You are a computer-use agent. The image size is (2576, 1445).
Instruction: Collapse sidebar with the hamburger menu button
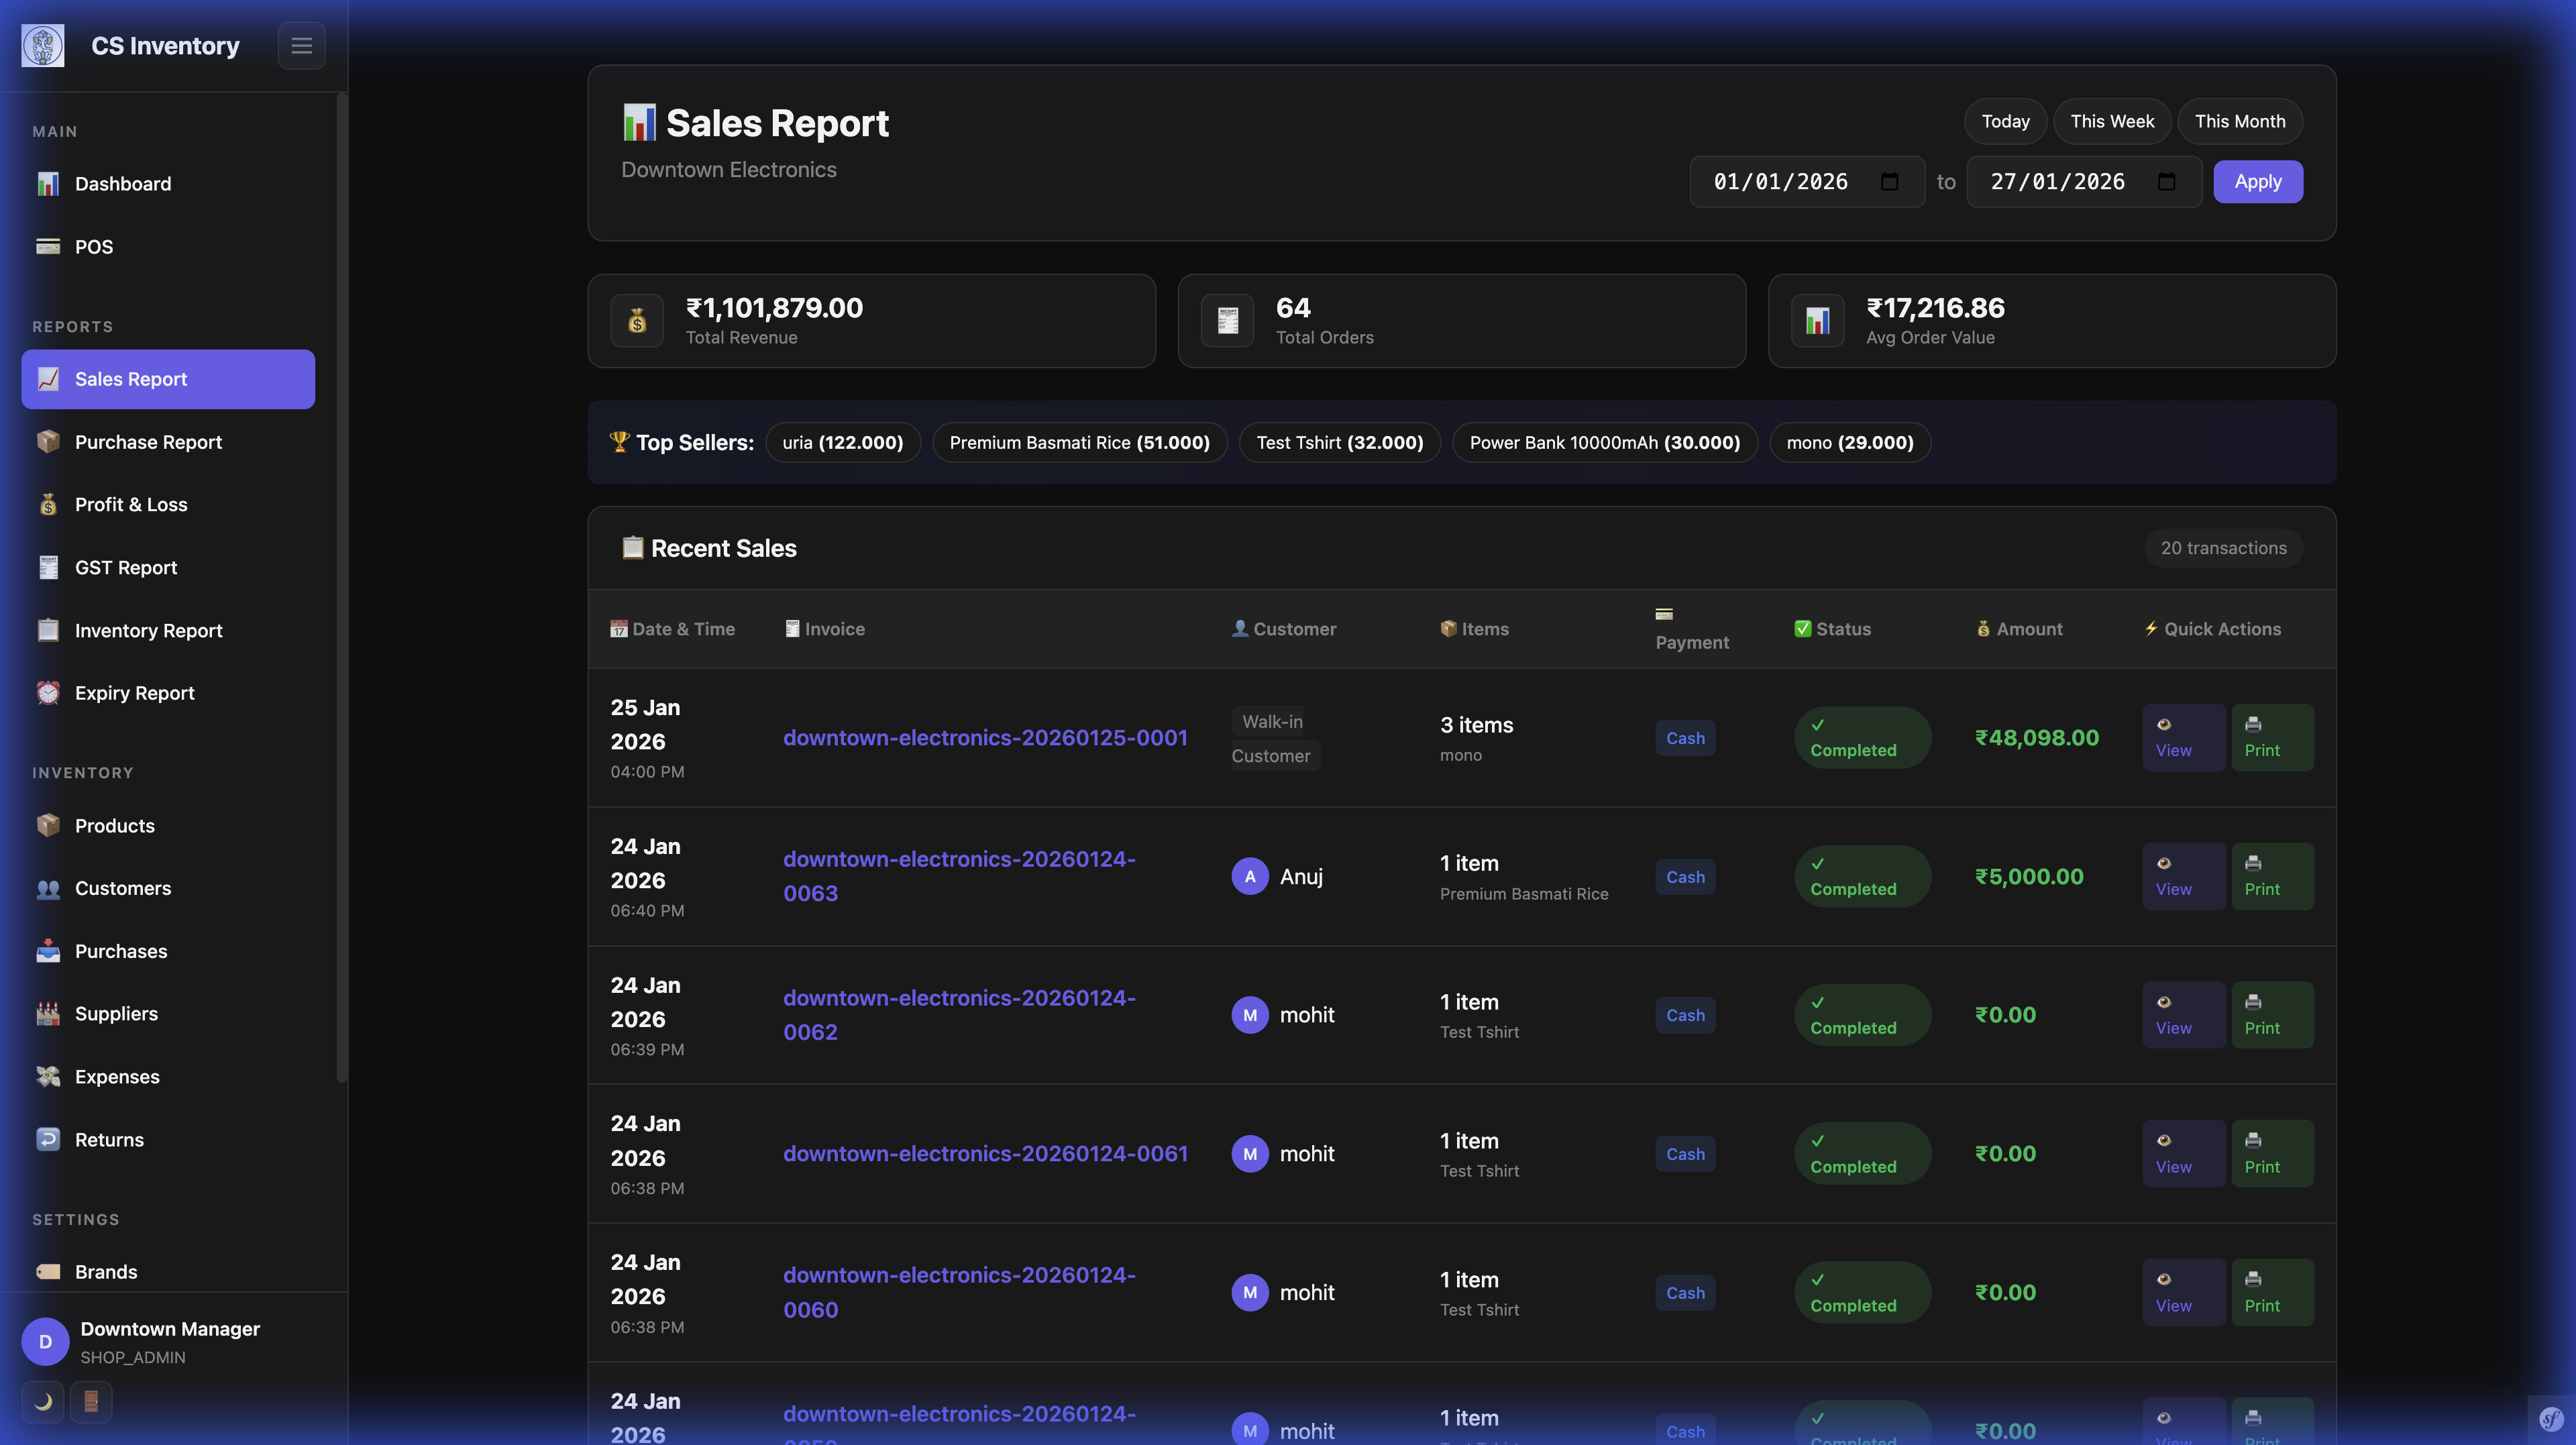[301, 45]
